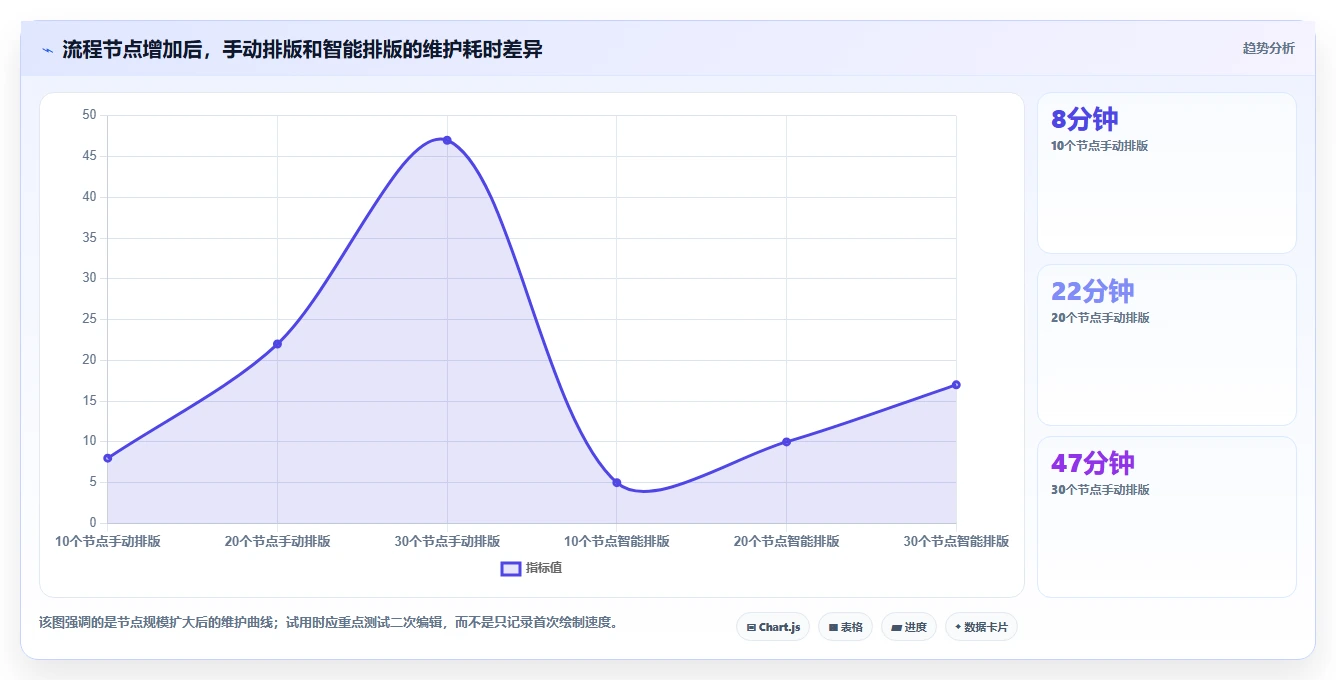Click the y-axis value 25
The width and height of the screenshot is (1336, 680).
pyautogui.click(x=90, y=319)
